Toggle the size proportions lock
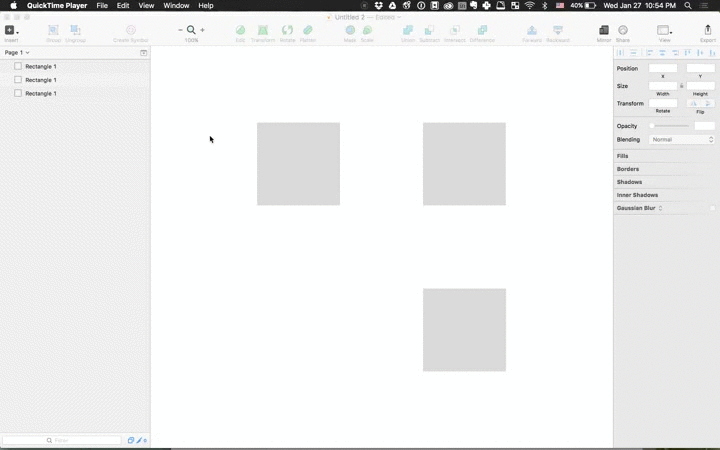This screenshot has width=720, height=450. pos(681,86)
